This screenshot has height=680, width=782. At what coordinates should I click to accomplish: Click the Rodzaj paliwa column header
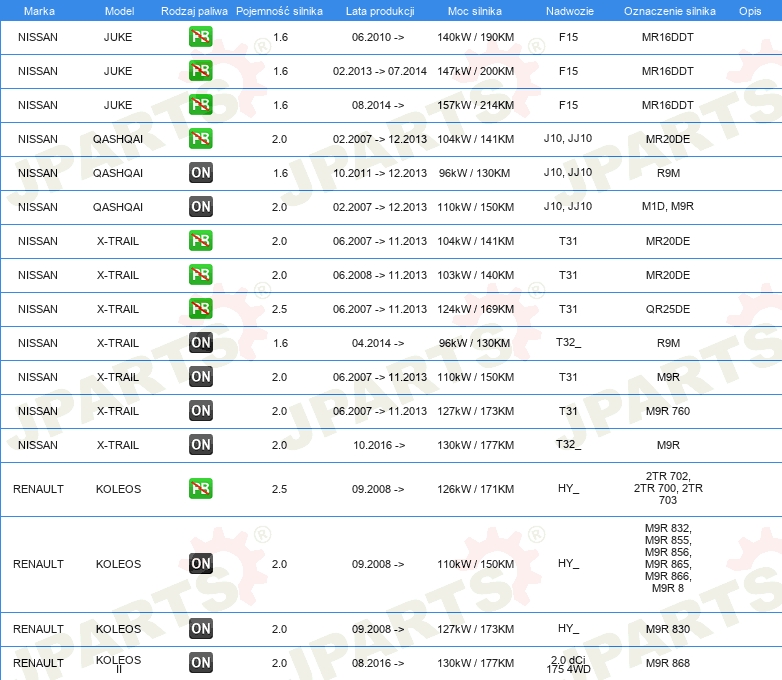(194, 11)
